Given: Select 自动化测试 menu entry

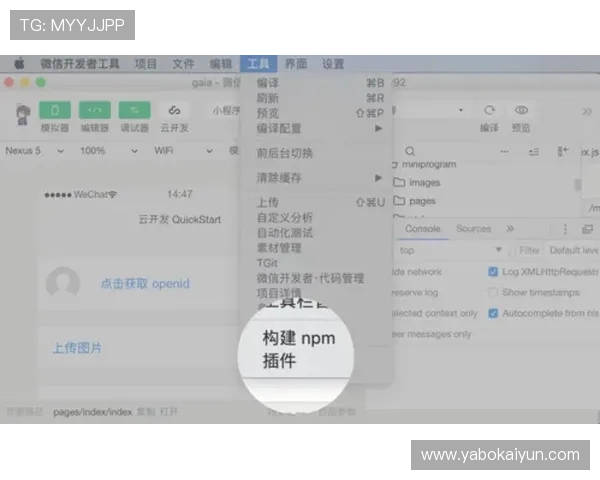Looking at the screenshot, I should 316,233.
